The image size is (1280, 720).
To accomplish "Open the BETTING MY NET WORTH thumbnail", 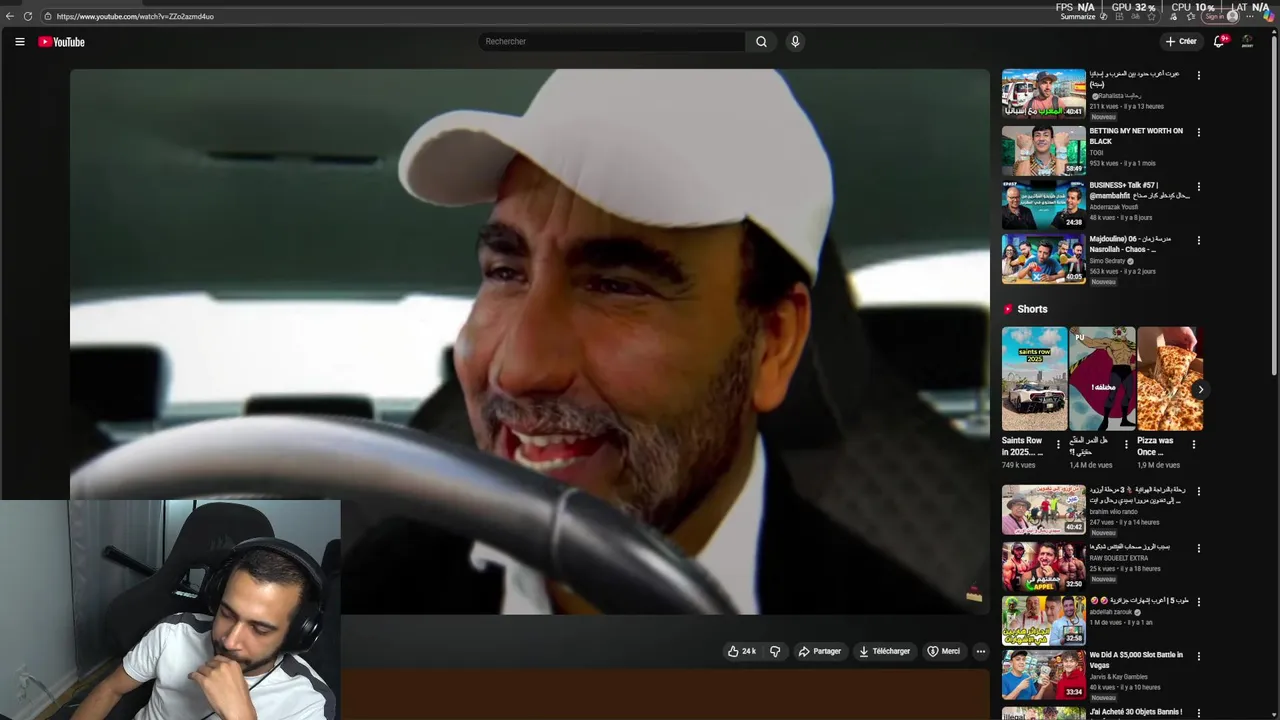I will (1043, 150).
